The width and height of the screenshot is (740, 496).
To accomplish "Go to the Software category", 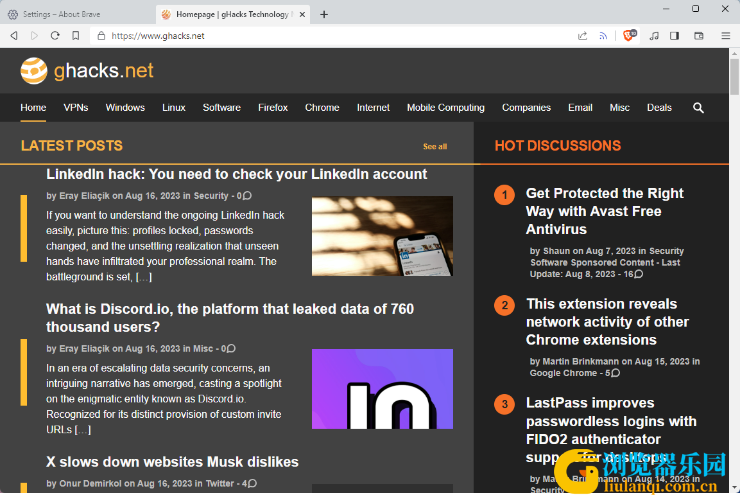I will [x=222, y=108].
